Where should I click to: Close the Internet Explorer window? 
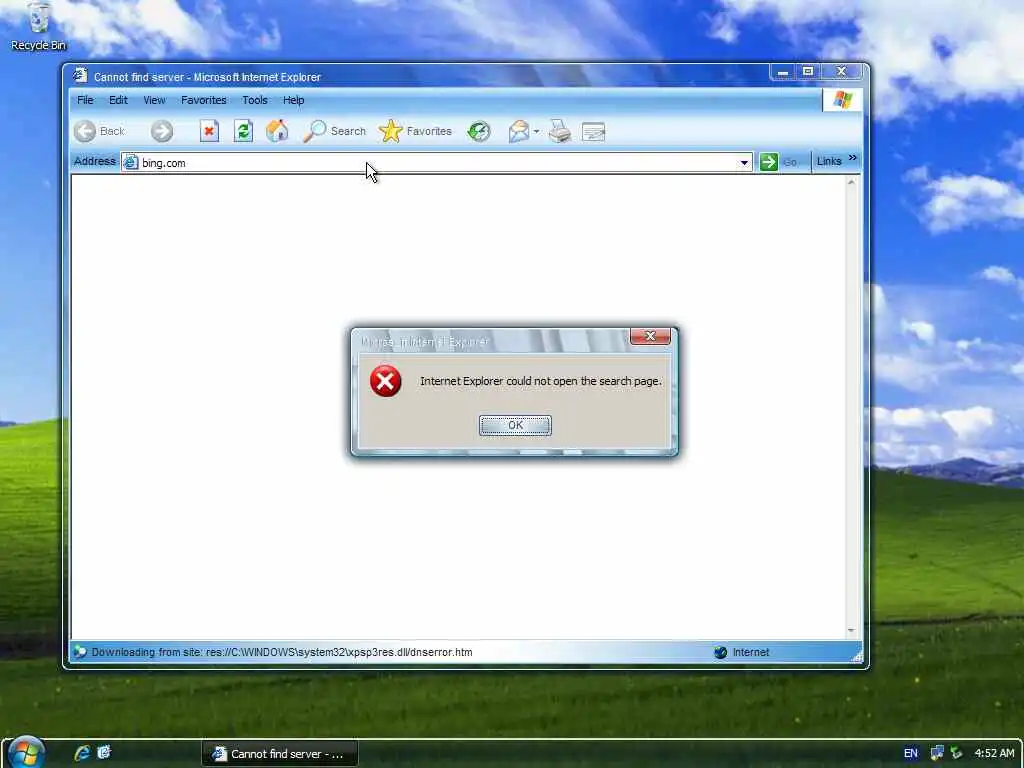[x=842, y=71]
